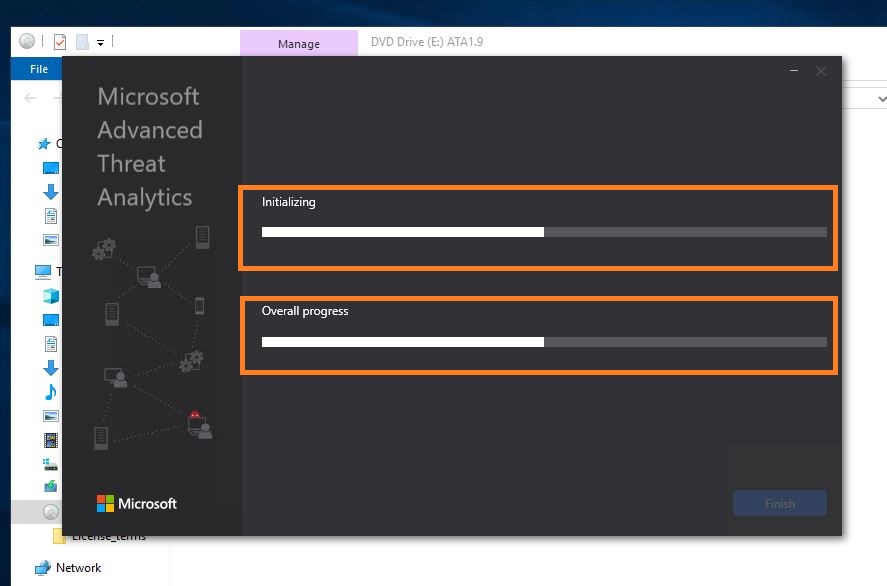Click the New folder icon in quick access toolbar
The width and height of the screenshot is (887, 586).
pyautogui.click(x=83, y=42)
